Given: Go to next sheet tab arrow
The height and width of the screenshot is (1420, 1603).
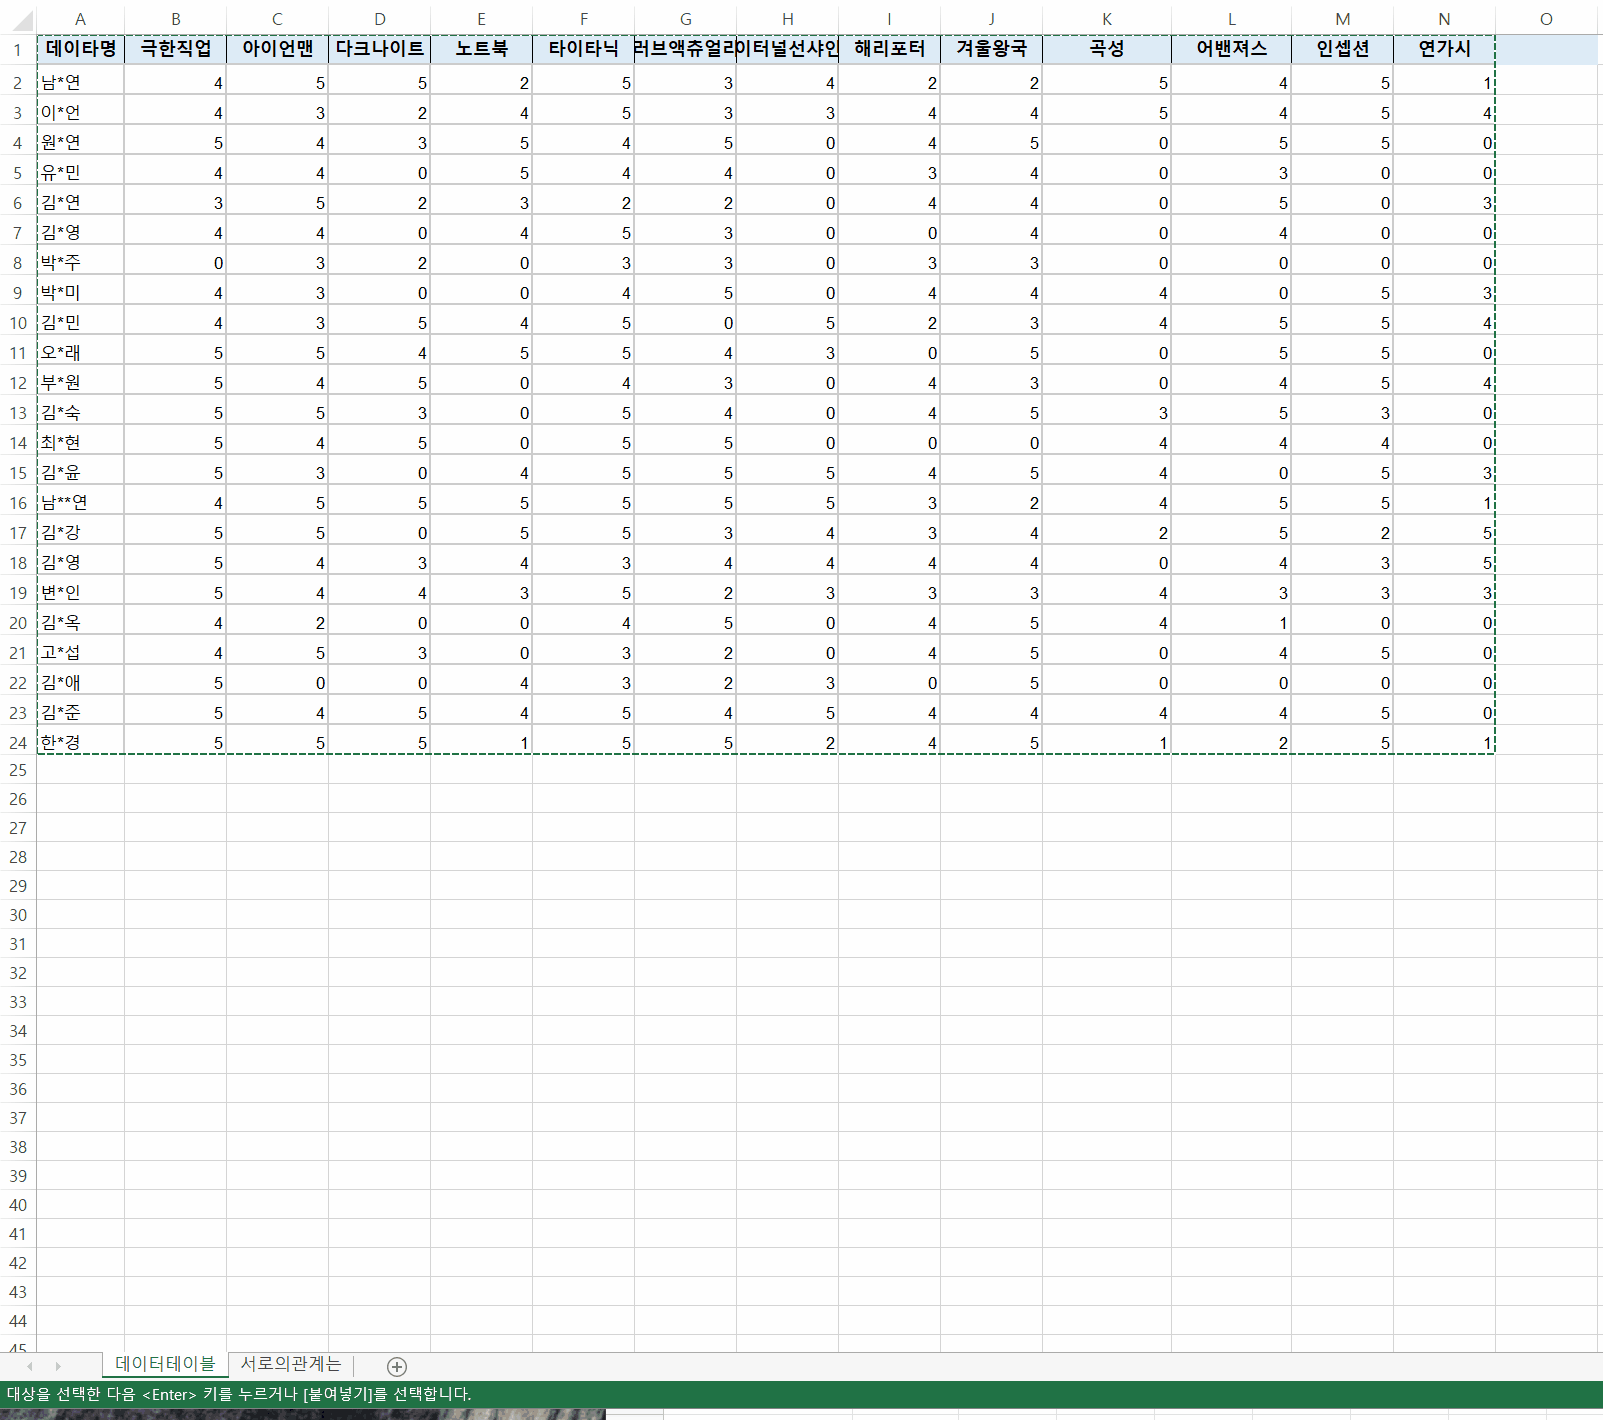Looking at the screenshot, I should (x=58, y=1366).
